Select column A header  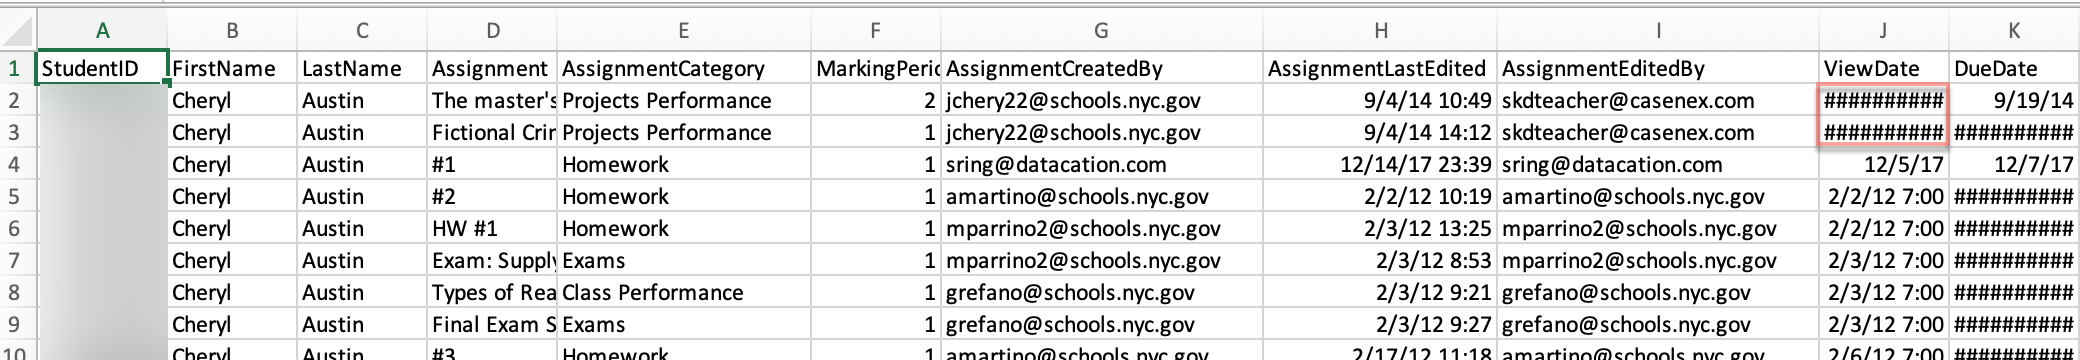point(102,31)
